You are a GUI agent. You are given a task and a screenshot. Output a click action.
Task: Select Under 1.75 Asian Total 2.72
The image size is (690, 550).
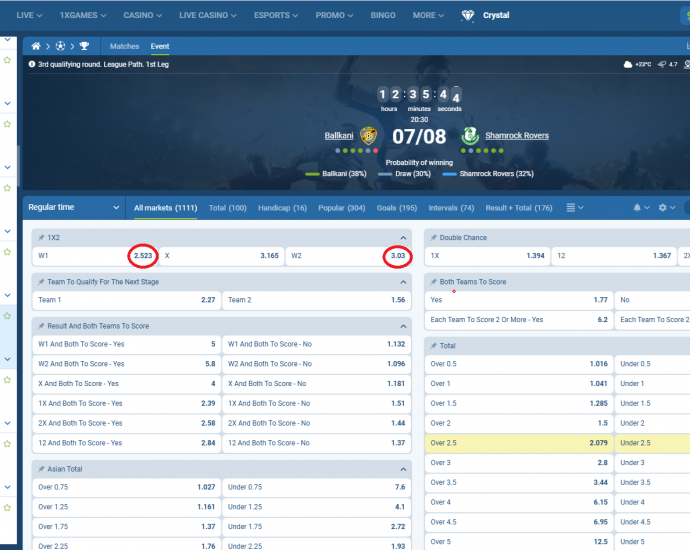click(316, 527)
